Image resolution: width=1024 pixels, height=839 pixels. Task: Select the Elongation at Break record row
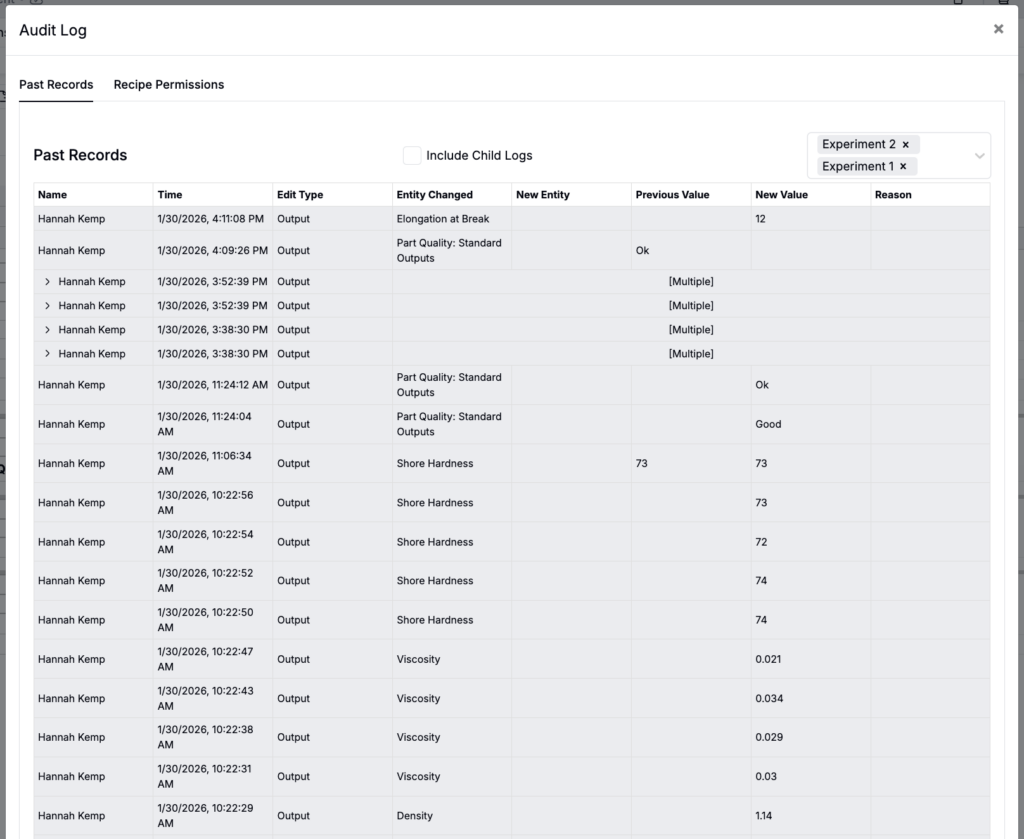(442, 219)
